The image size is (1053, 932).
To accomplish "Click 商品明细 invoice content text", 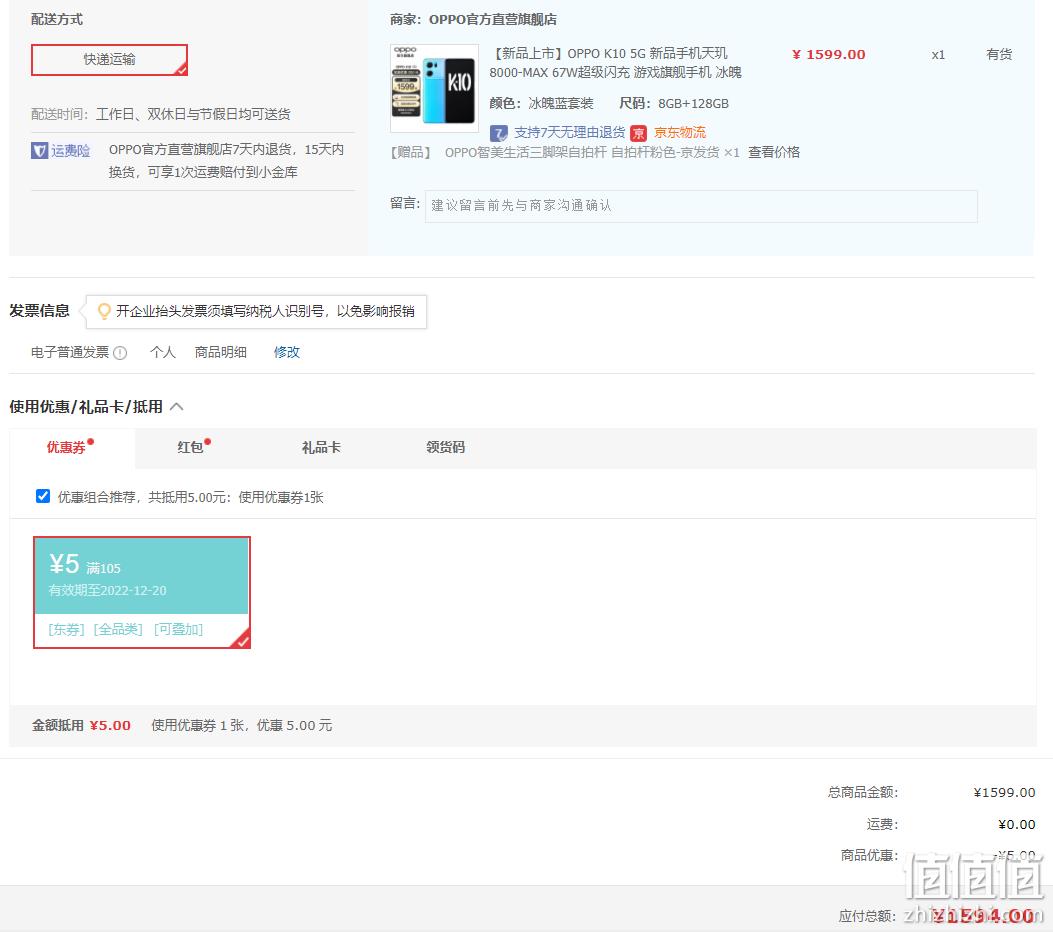I will click(220, 352).
